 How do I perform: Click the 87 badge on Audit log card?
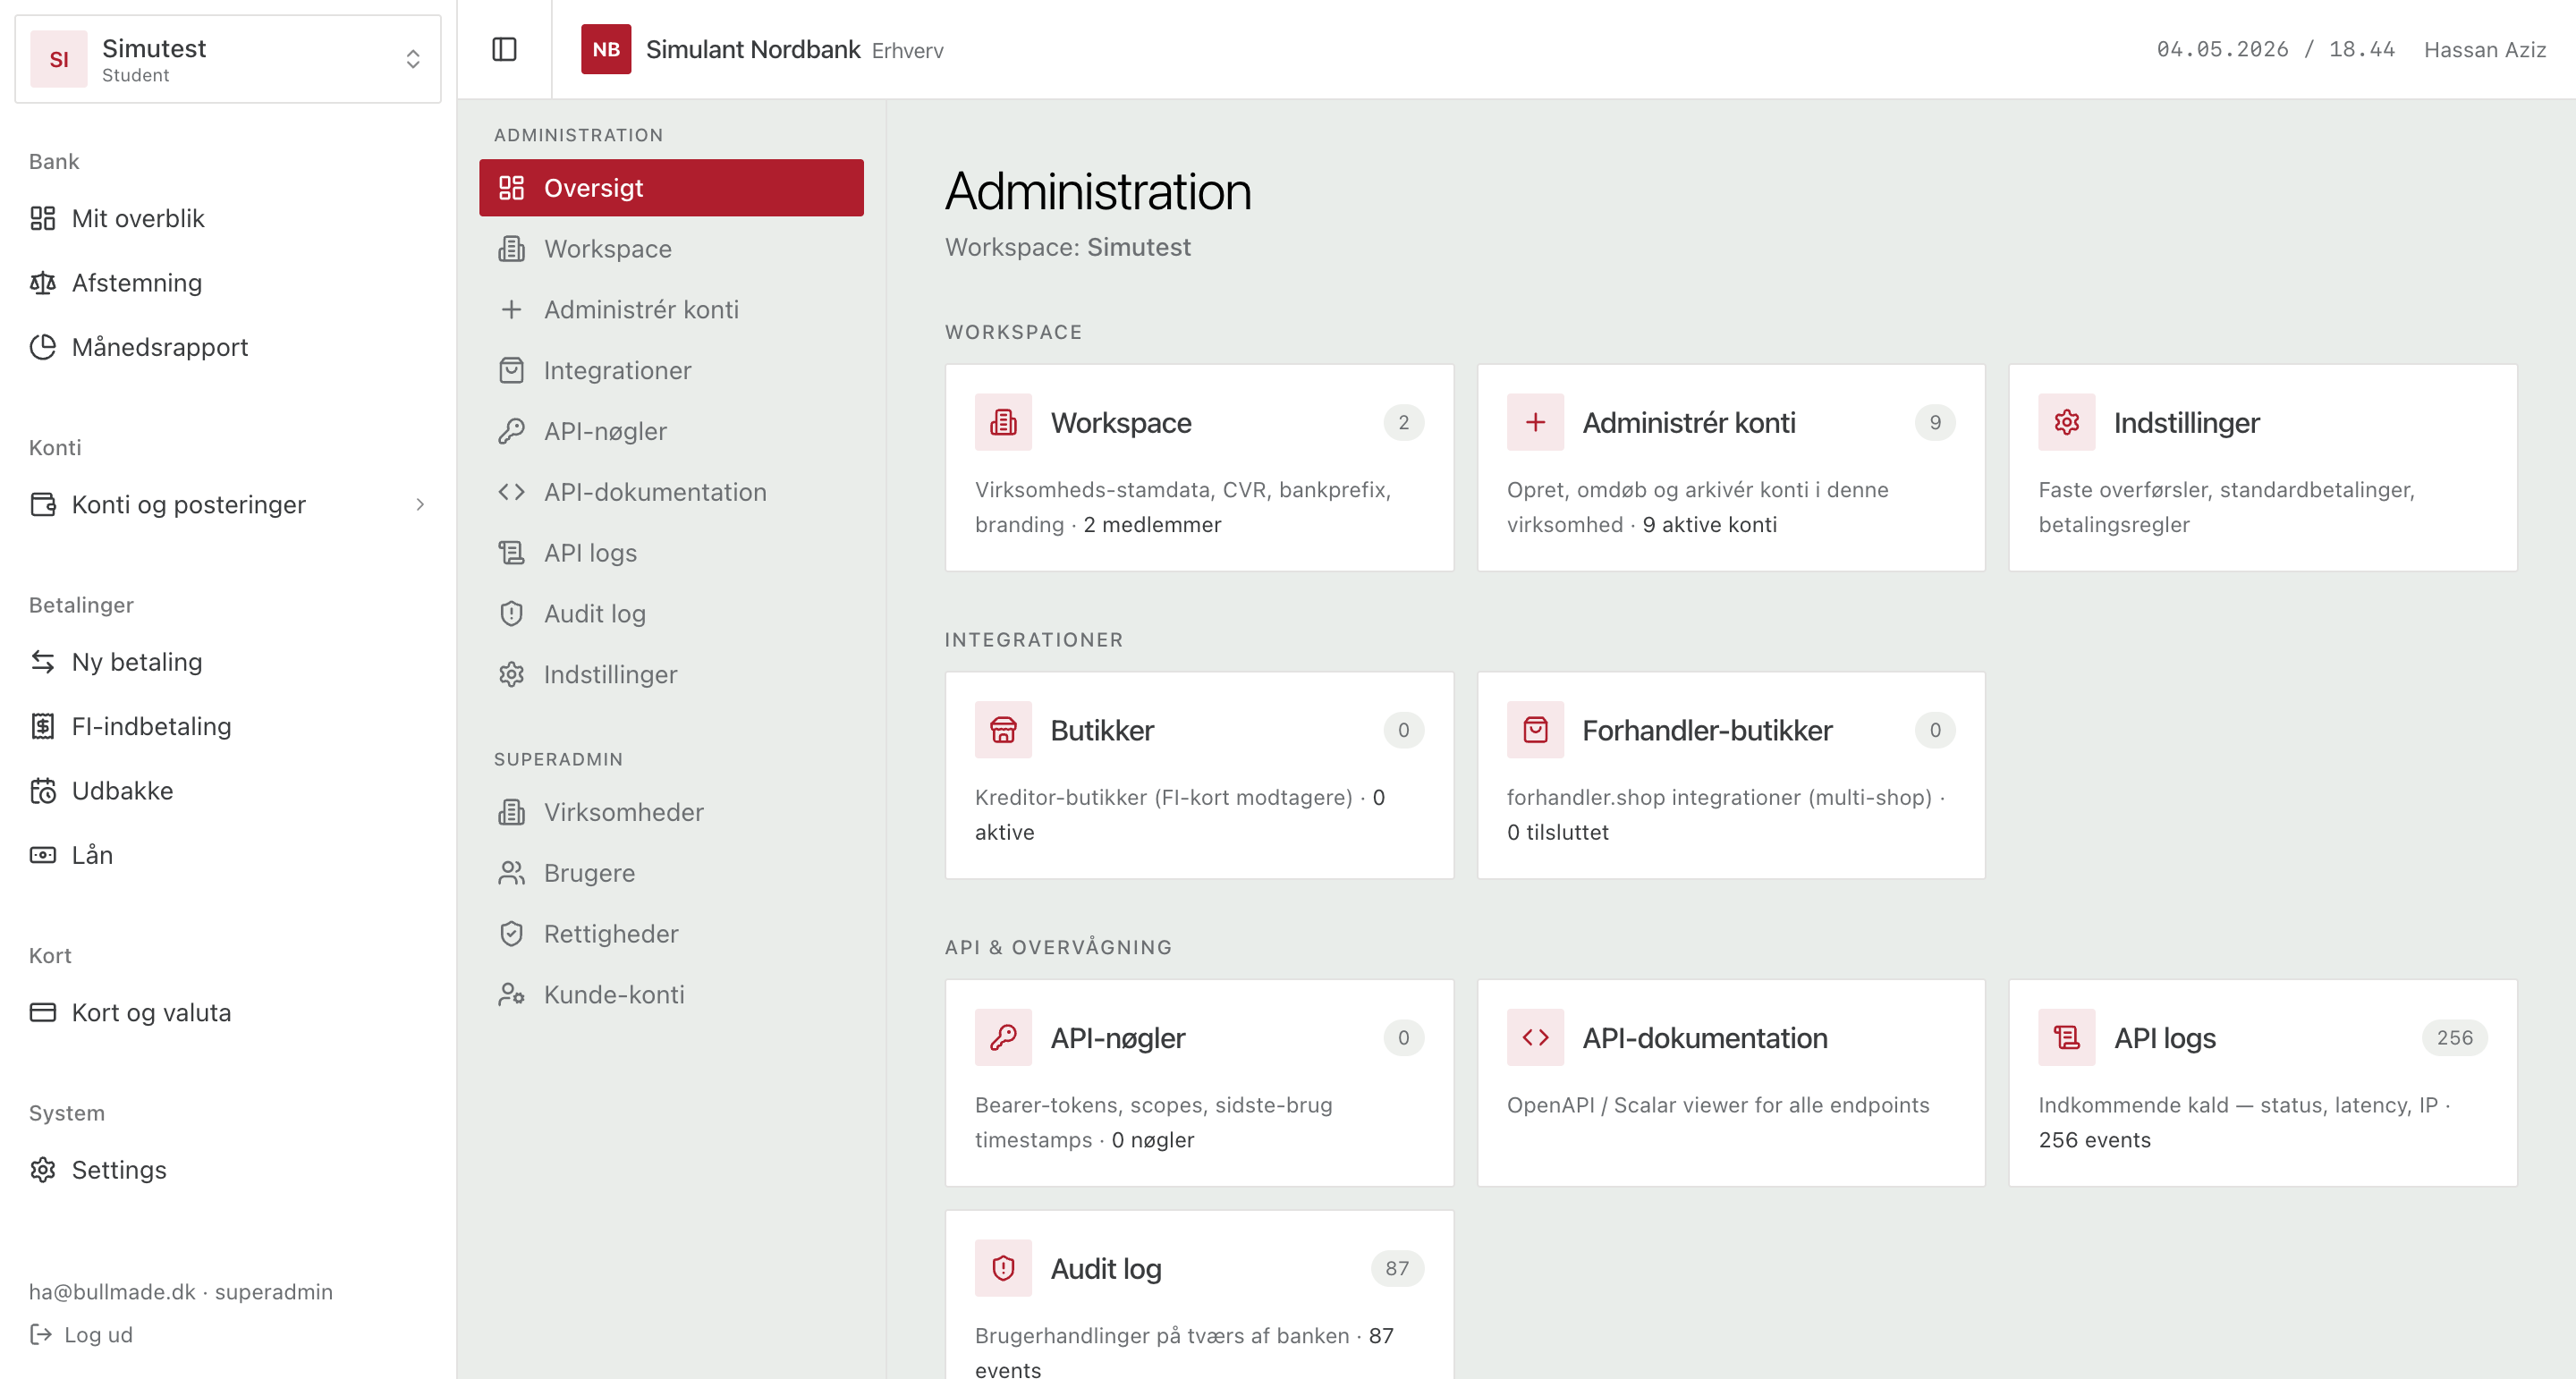[1397, 1269]
